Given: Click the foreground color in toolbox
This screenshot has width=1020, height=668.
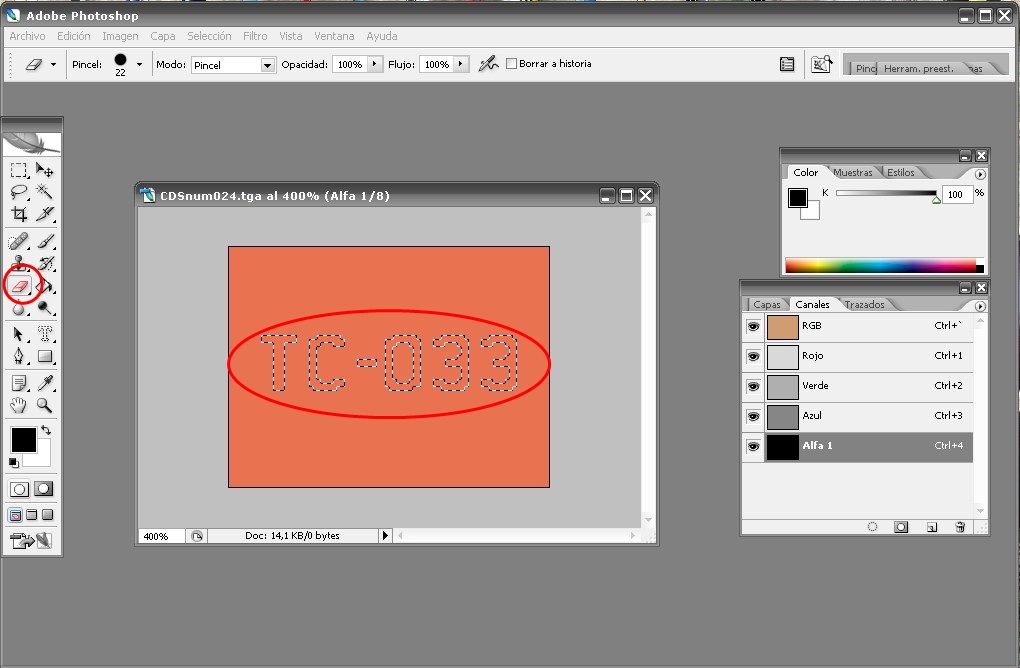Looking at the screenshot, I should point(23,440).
